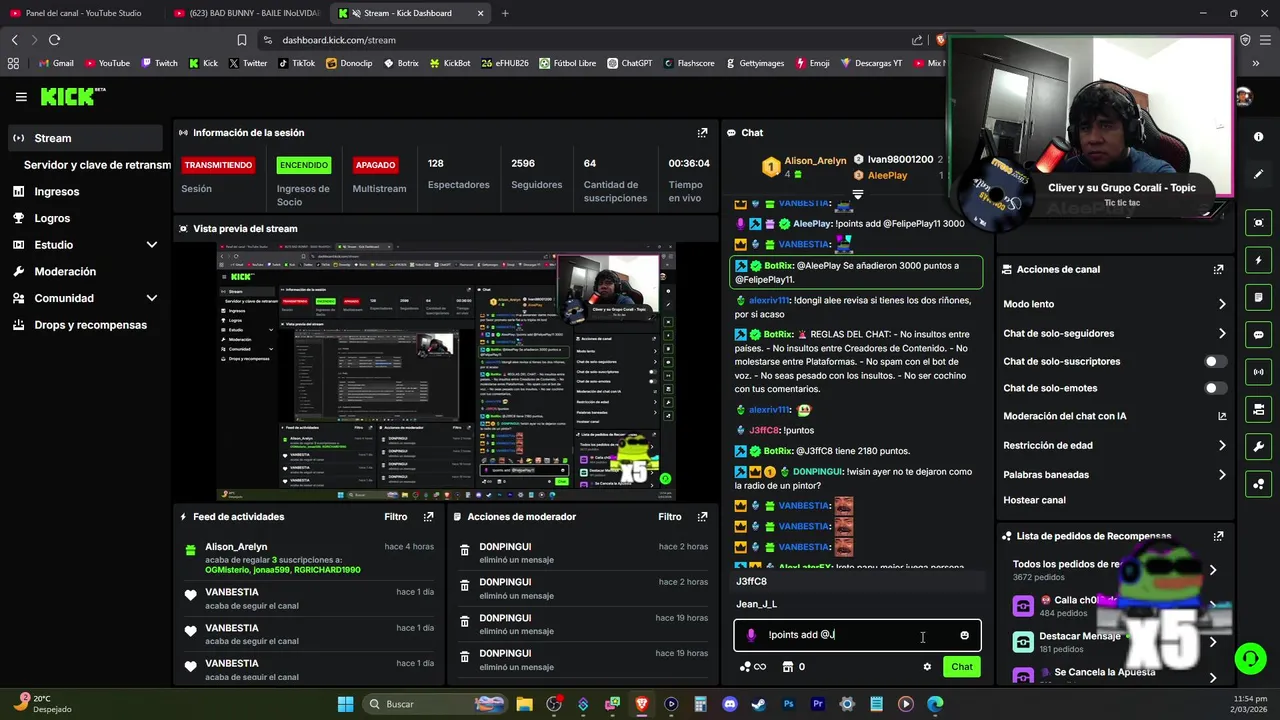
Task: Click the green support headset button
Action: (1250, 658)
